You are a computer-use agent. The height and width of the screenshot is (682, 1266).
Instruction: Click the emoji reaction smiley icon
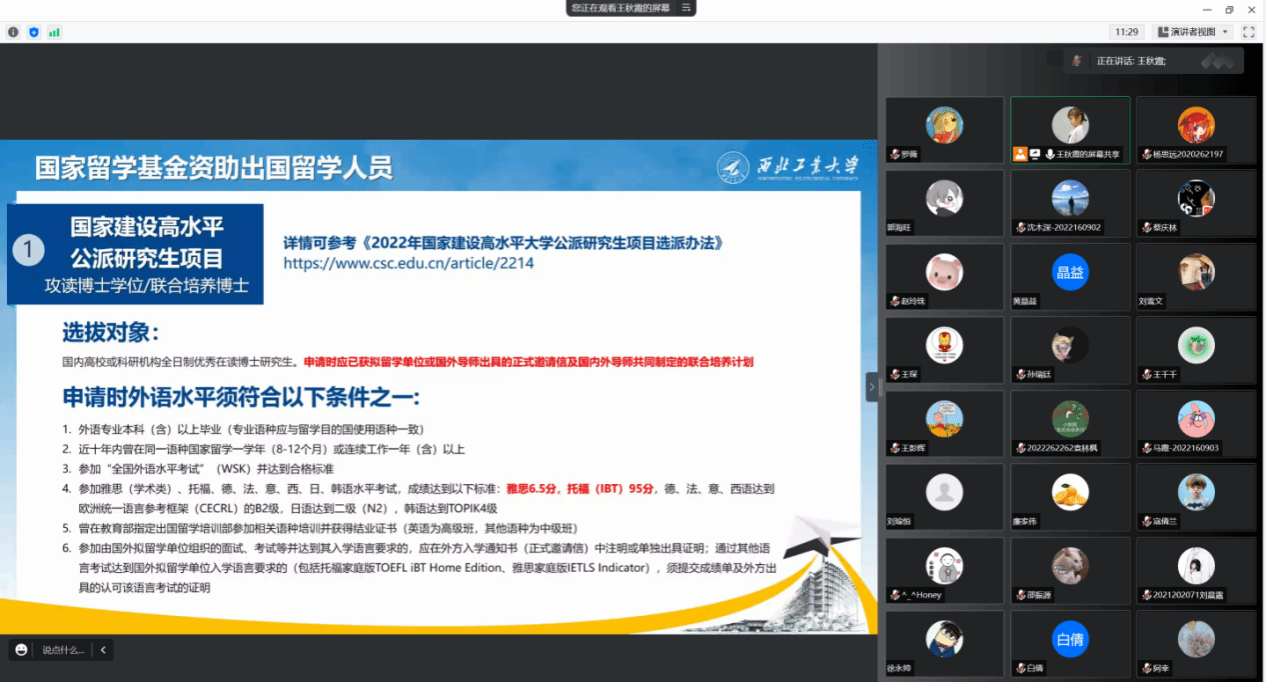point(21,650)
